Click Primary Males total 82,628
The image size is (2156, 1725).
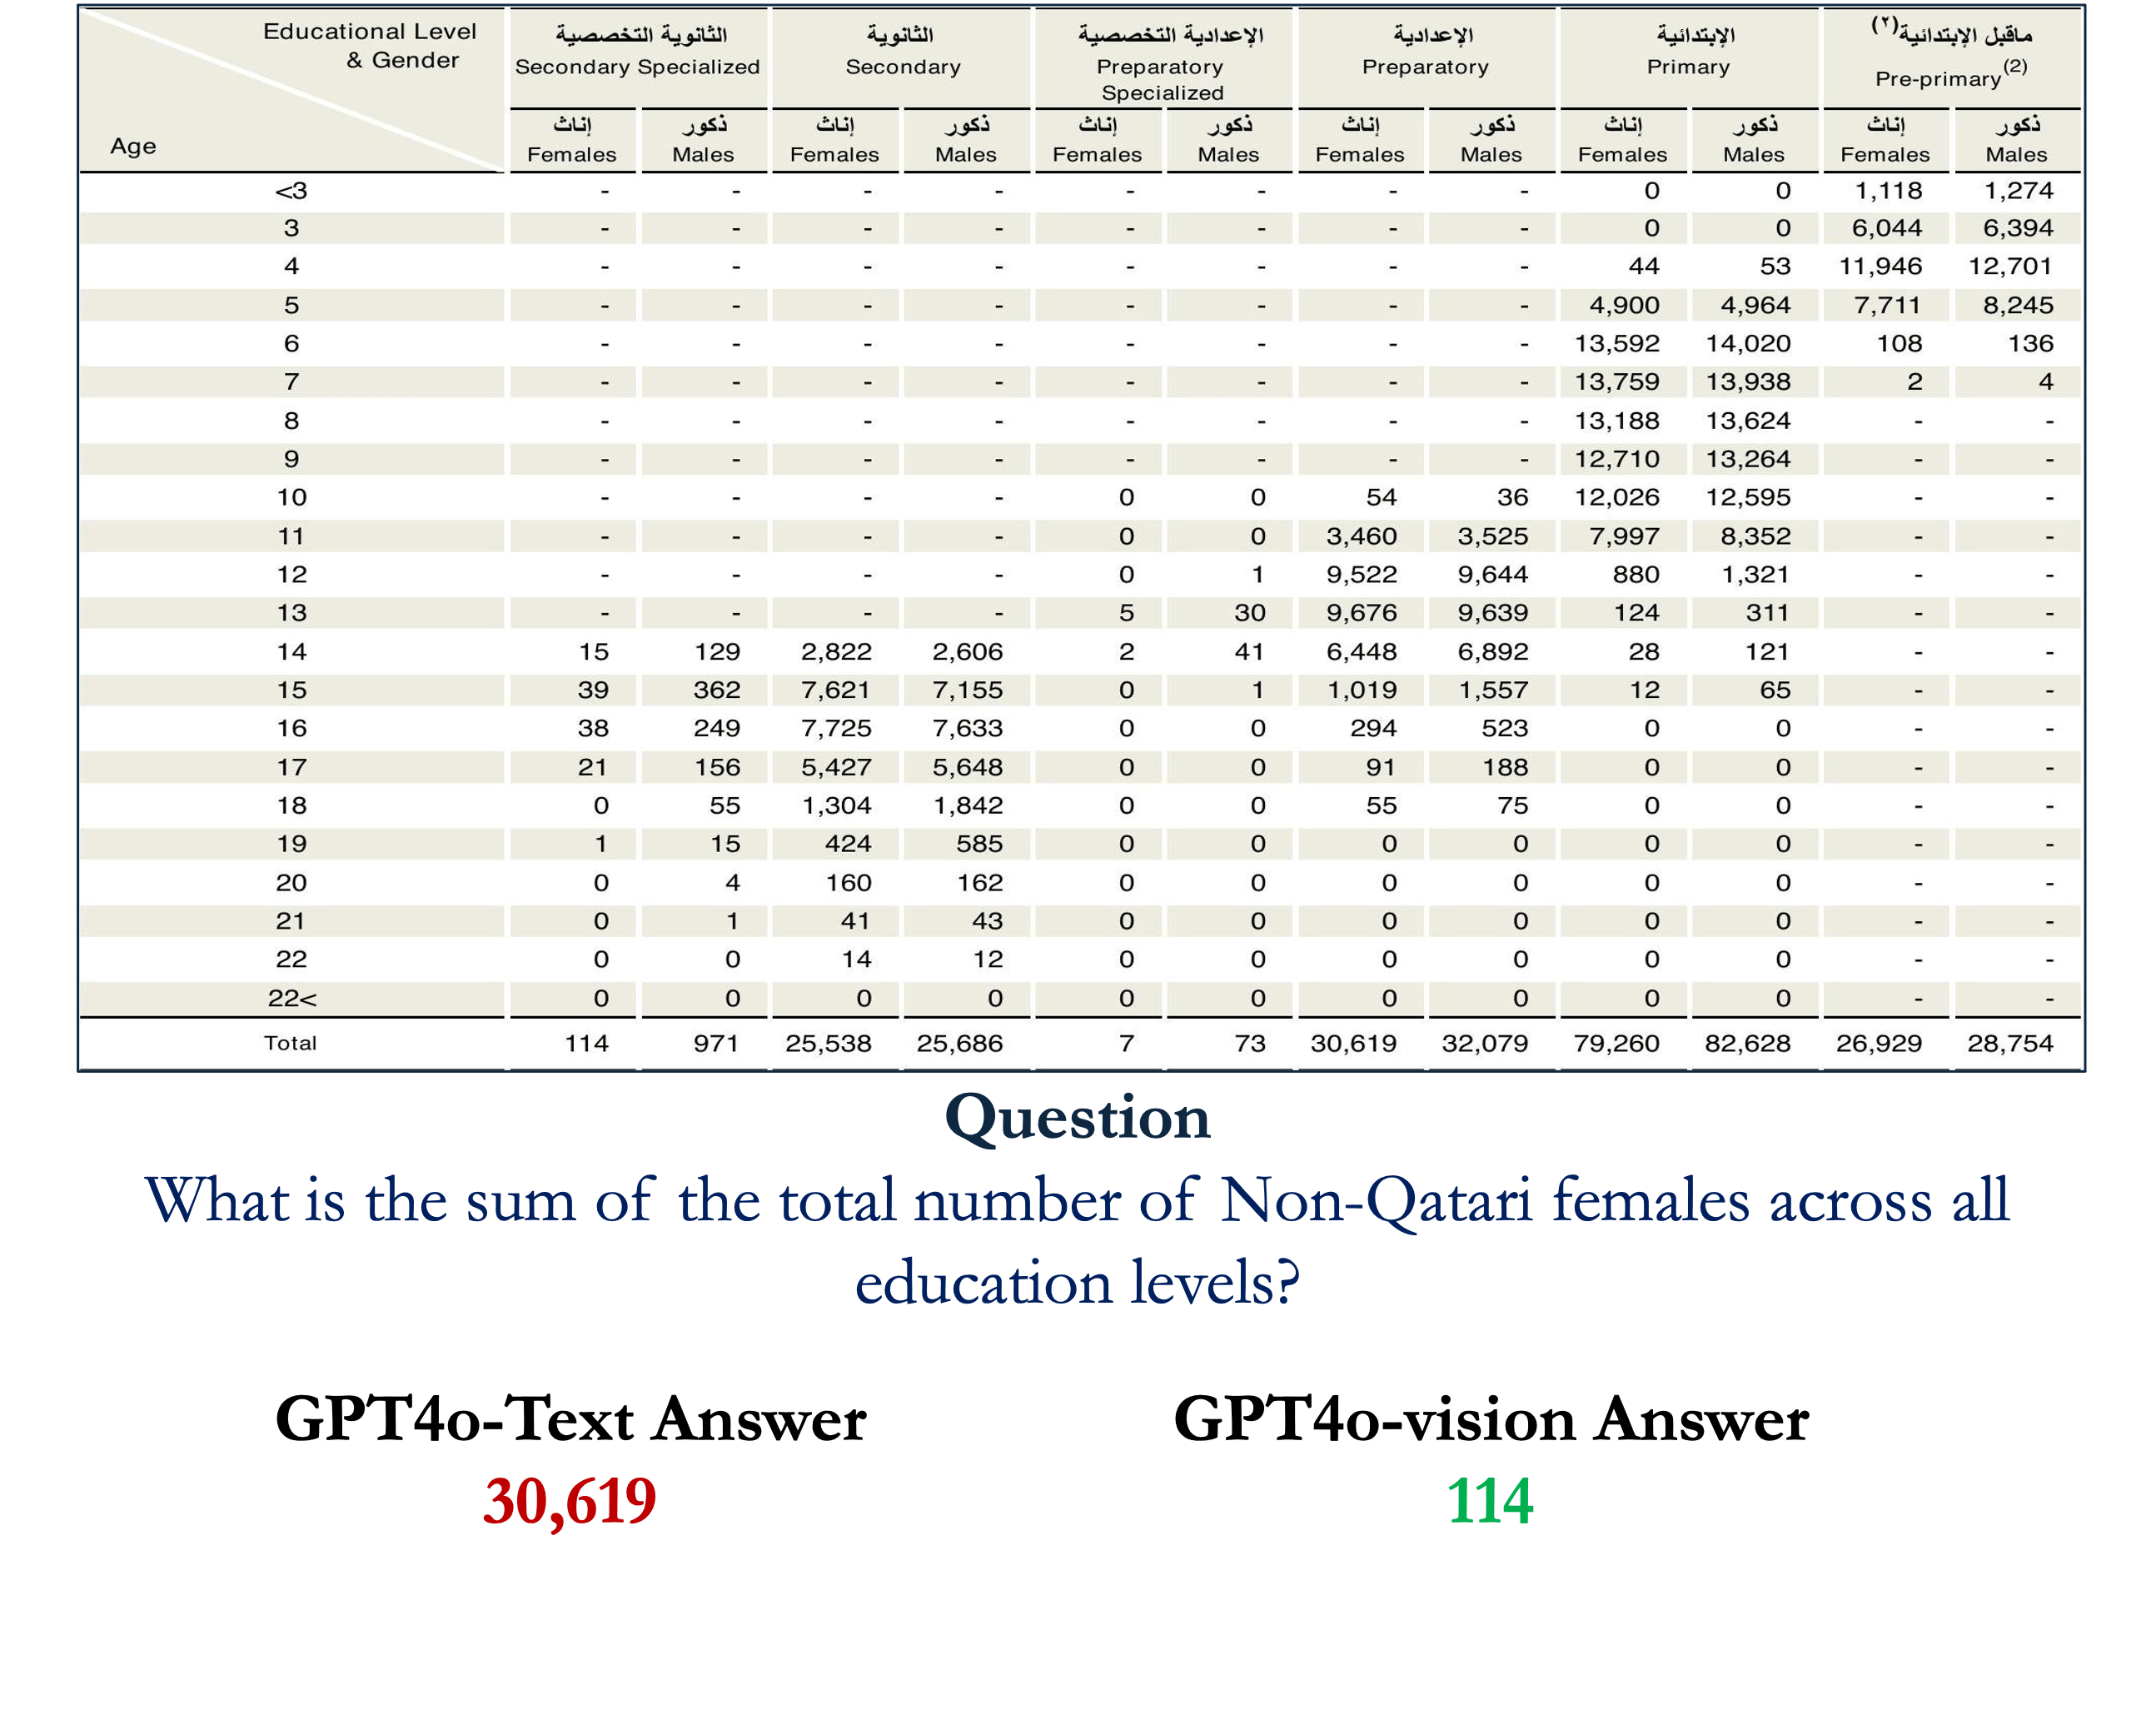pos(1747,1043)
